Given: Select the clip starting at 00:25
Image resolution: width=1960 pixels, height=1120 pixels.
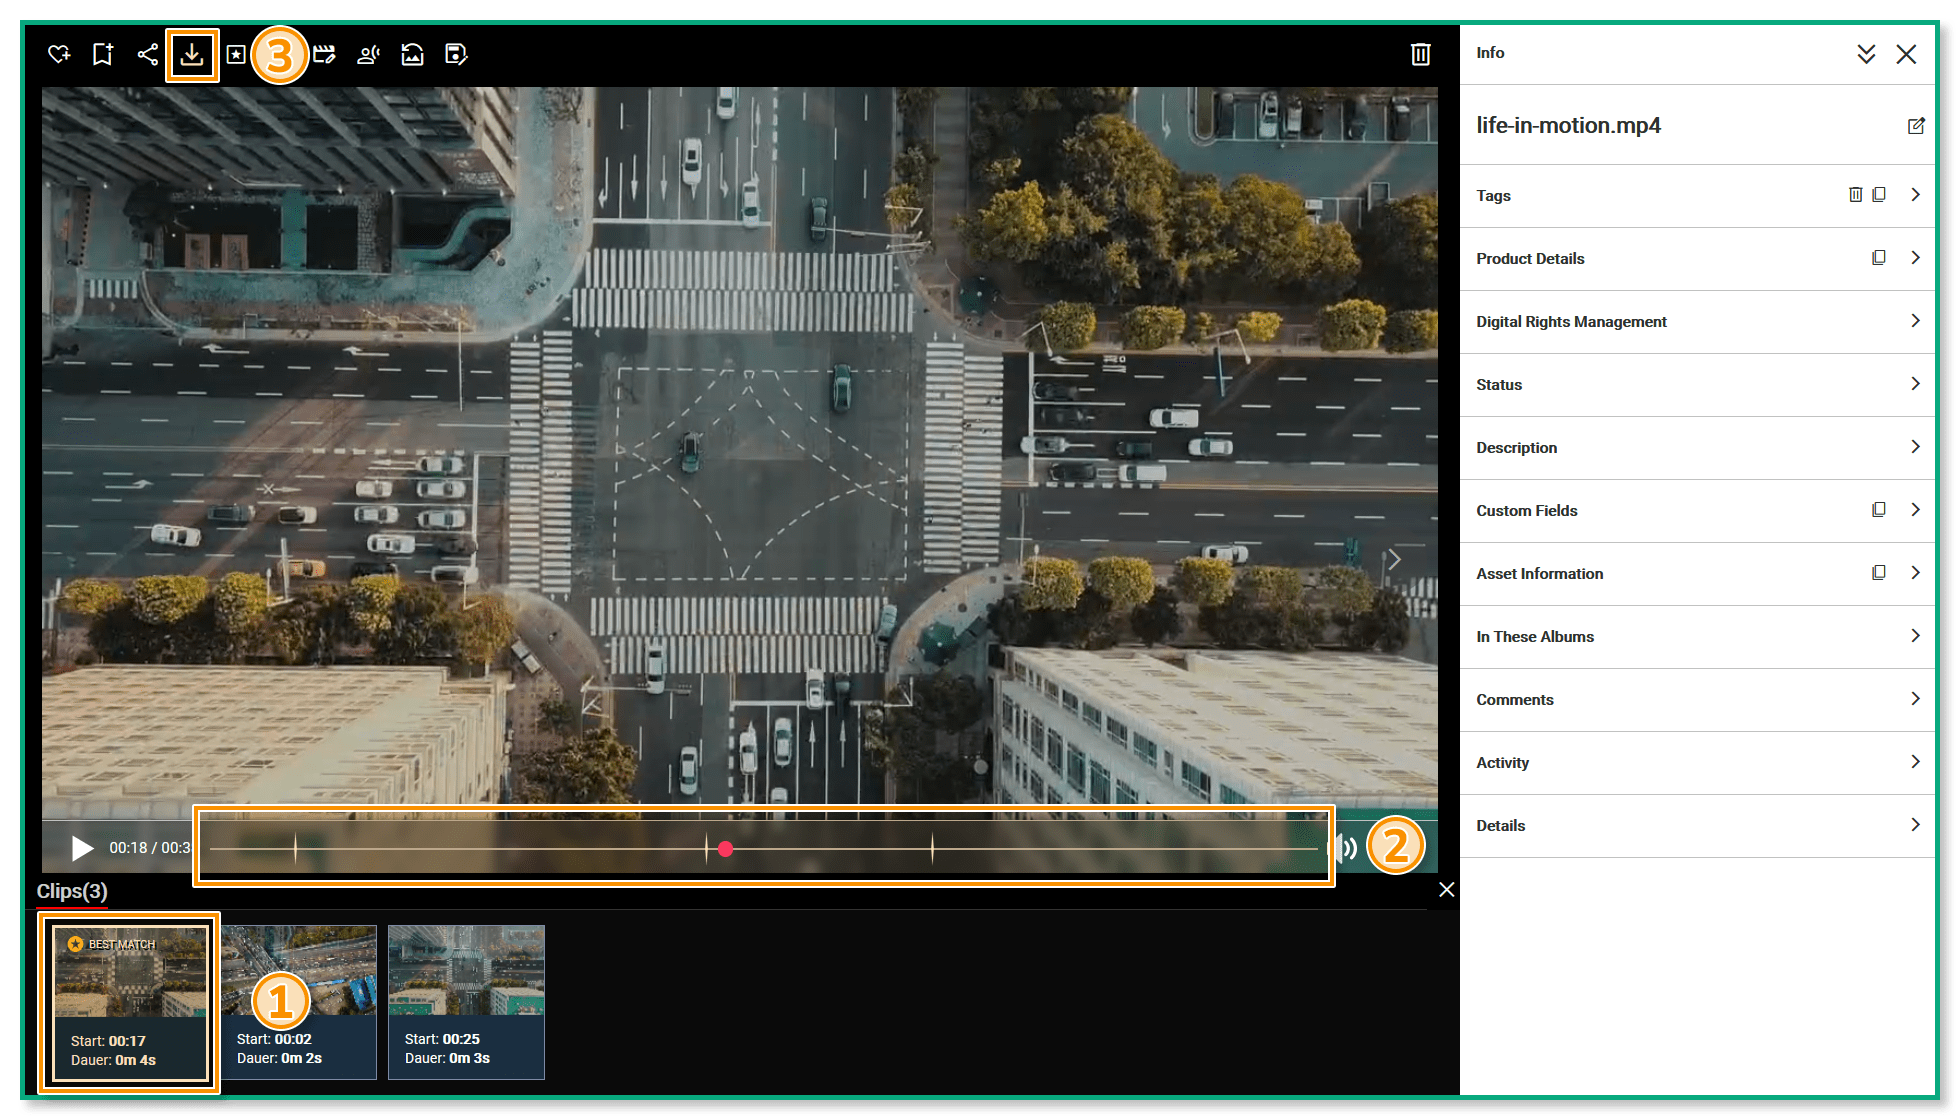Looking at the screenshot, I should coord(466,1001).
